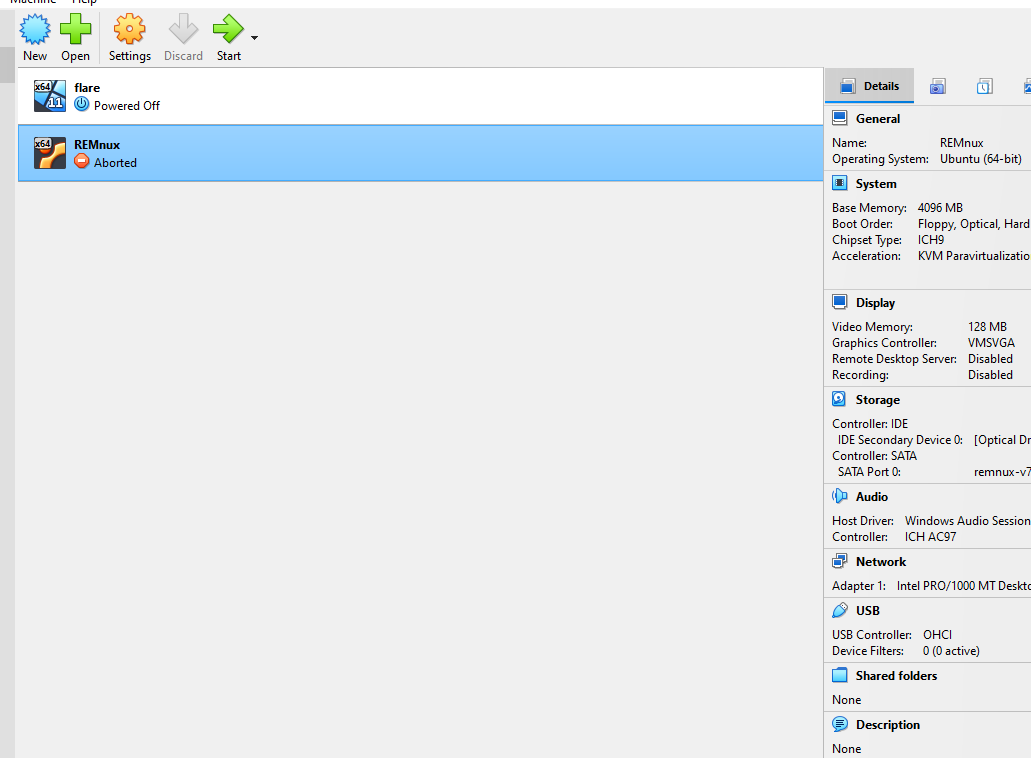Switch to the Details tab
Screen dimensions: 1031x758
870,86
